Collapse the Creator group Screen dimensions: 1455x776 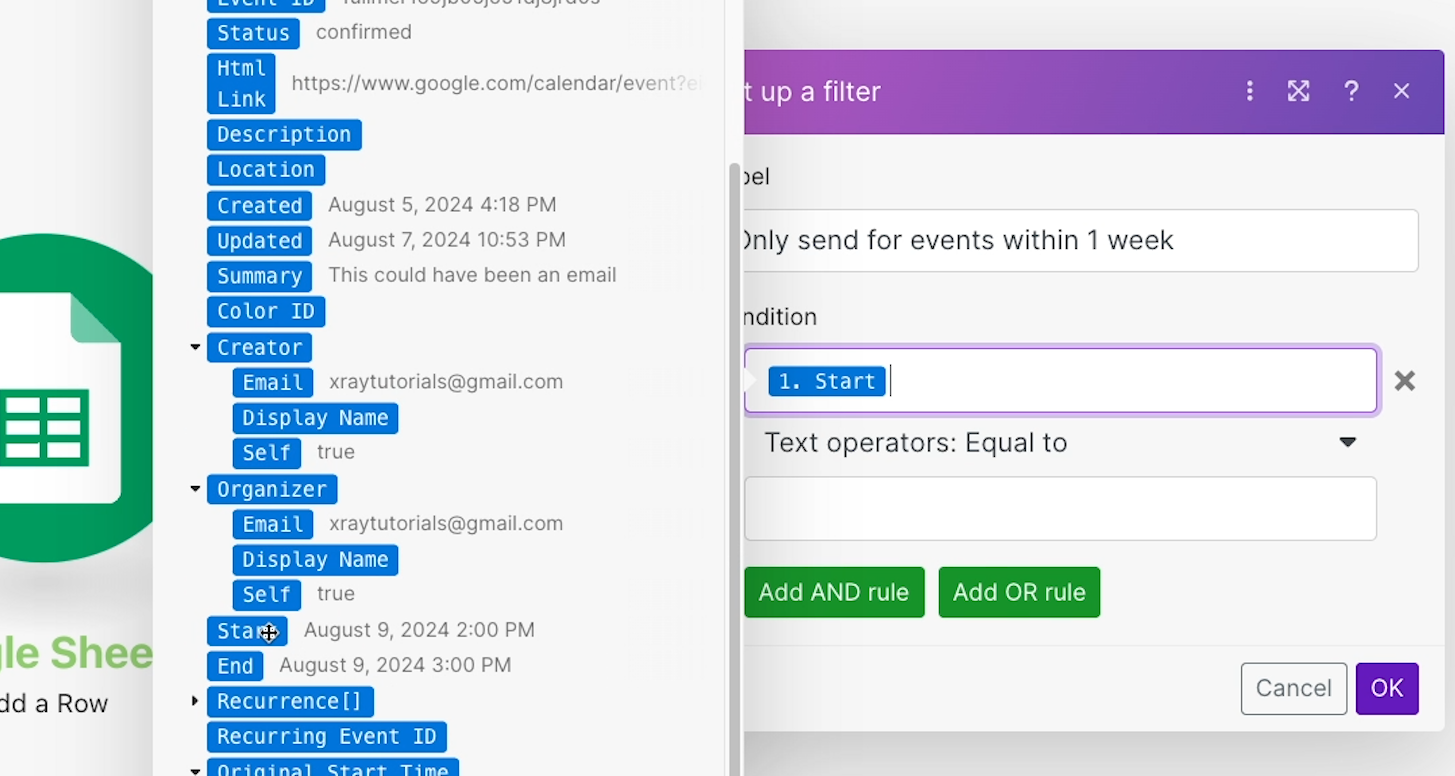(195, 348)
